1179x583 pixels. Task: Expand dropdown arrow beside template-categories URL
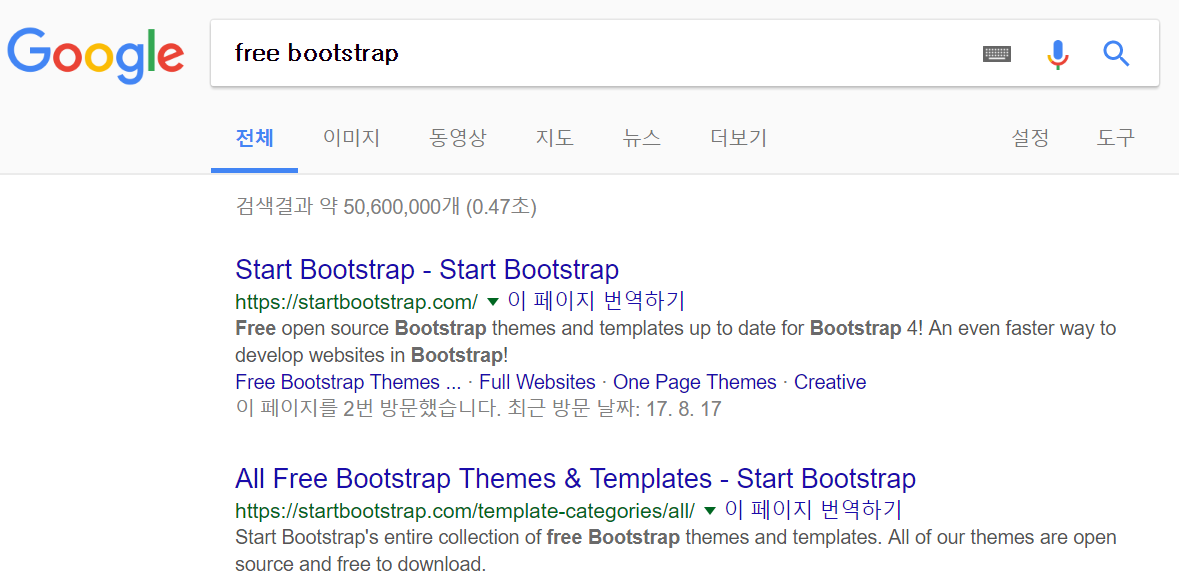(709, 511)
